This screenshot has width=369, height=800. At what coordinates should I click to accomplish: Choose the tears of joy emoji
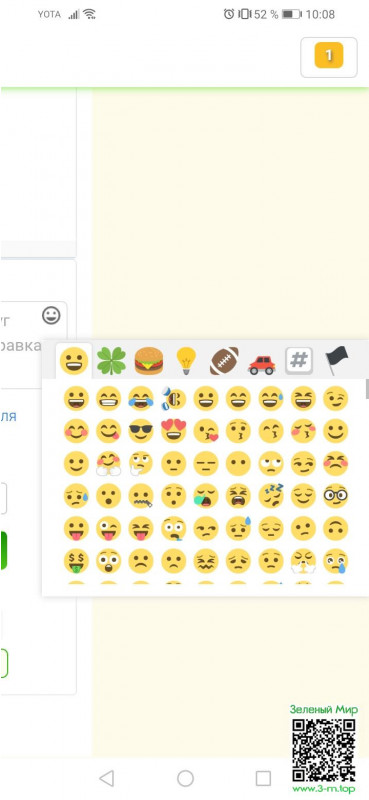(x=141, y=398)
